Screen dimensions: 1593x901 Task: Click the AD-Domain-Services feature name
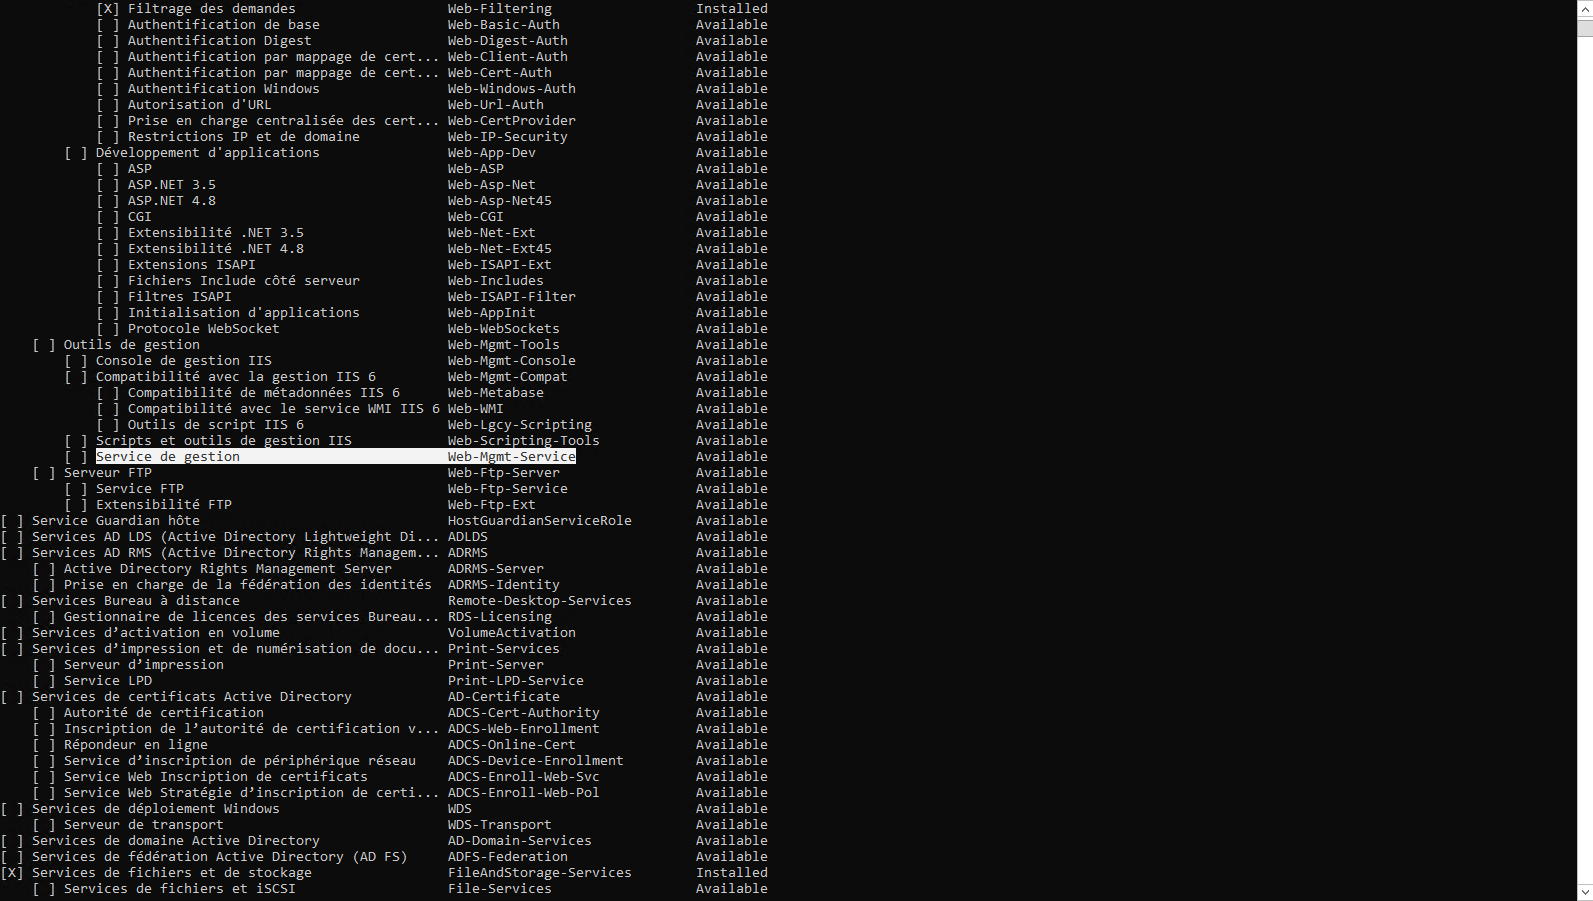point(519,841)
